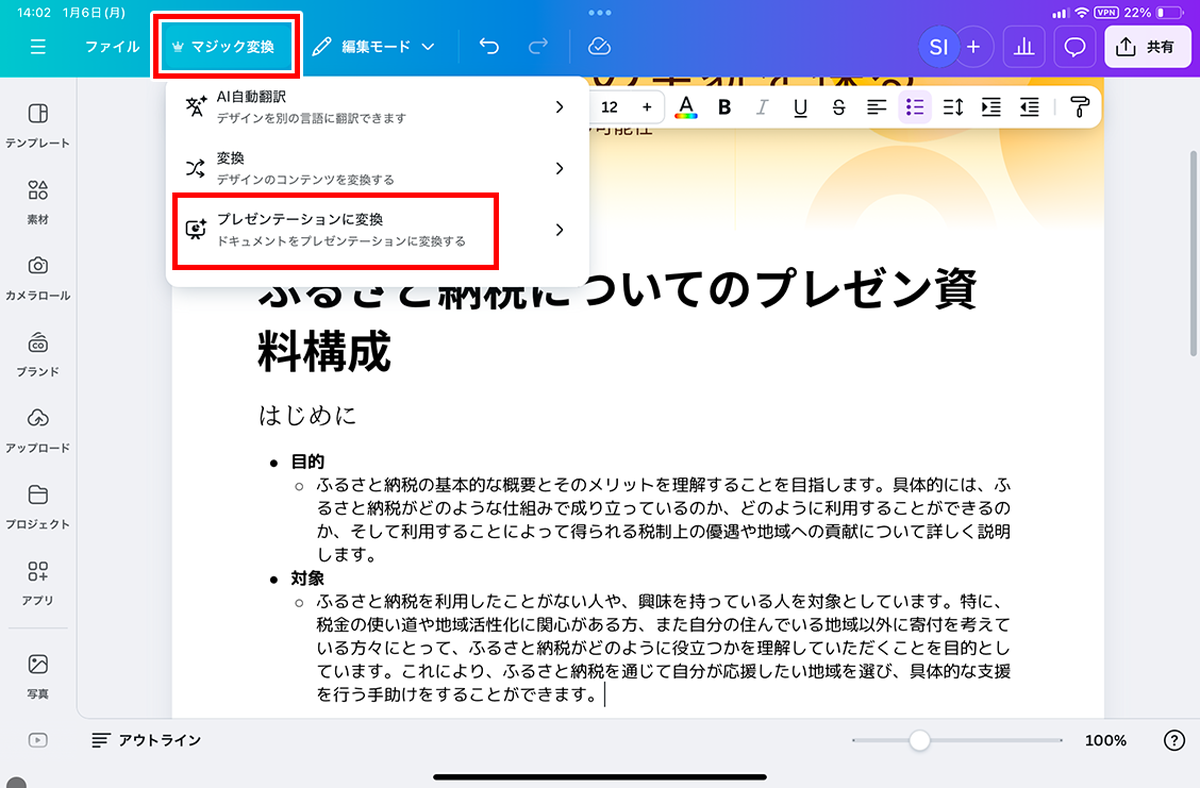Decrease paragraph indent
This screenshot has height=788, width=1200.
click(1029, 107)
